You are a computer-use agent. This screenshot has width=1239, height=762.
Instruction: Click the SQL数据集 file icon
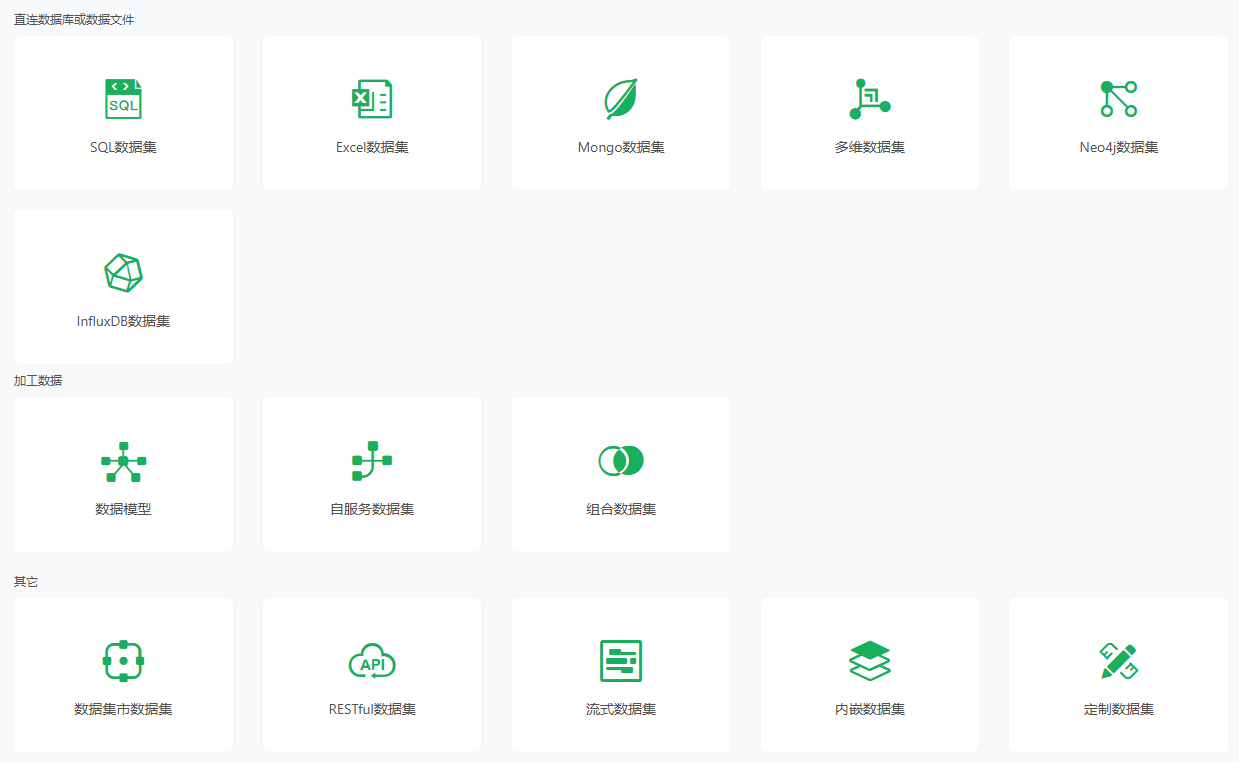coord(123,99)
